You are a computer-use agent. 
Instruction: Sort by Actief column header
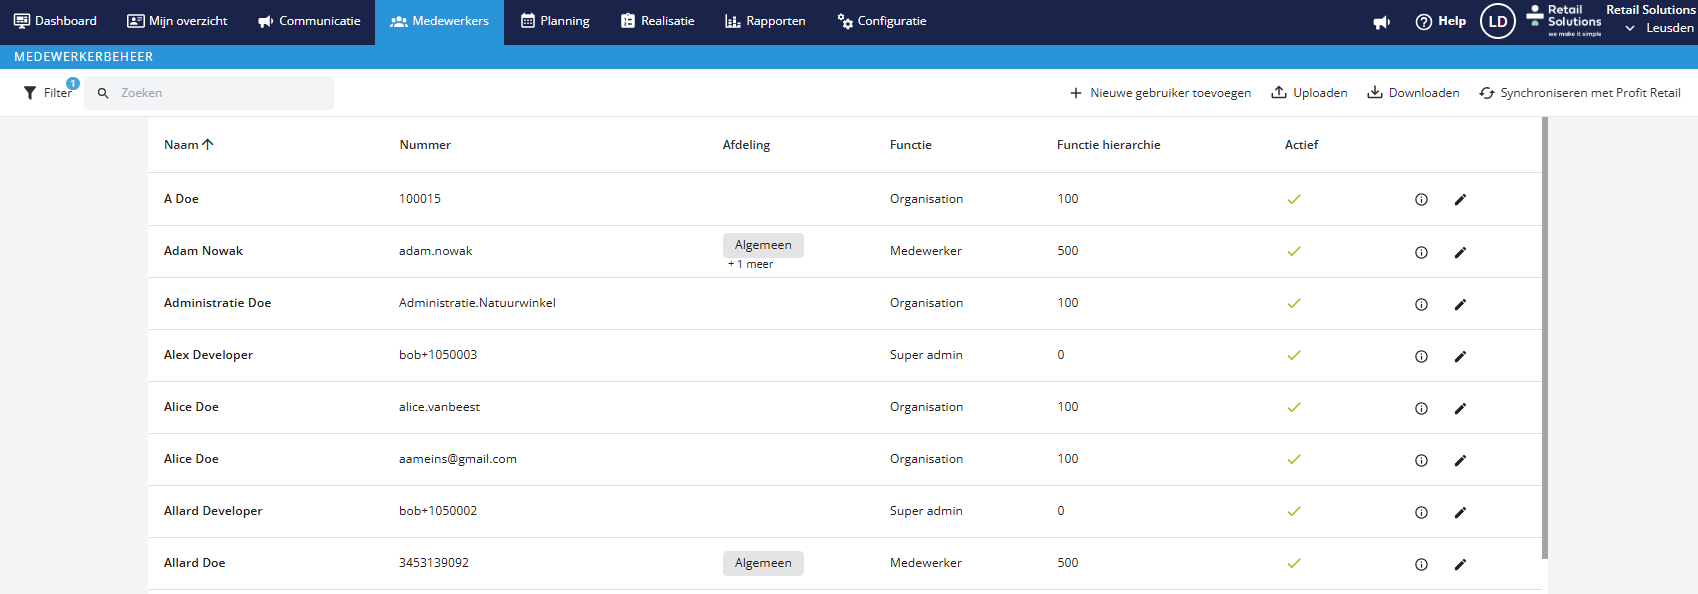(x=1301, y=145)
